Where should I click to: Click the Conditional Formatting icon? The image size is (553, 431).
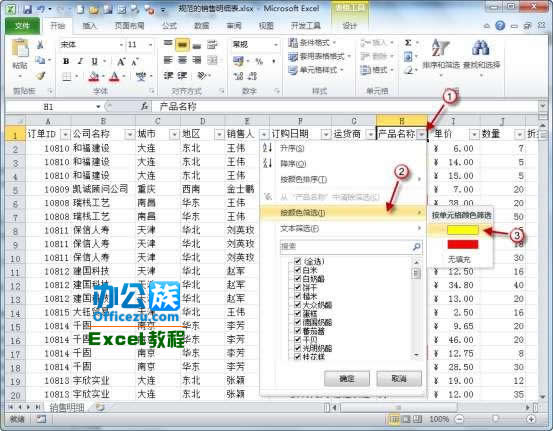(x=293, y=43)
